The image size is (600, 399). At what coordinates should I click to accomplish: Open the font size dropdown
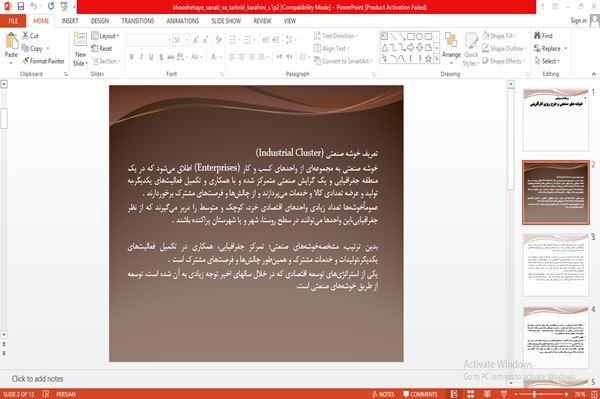coord(187,40)
